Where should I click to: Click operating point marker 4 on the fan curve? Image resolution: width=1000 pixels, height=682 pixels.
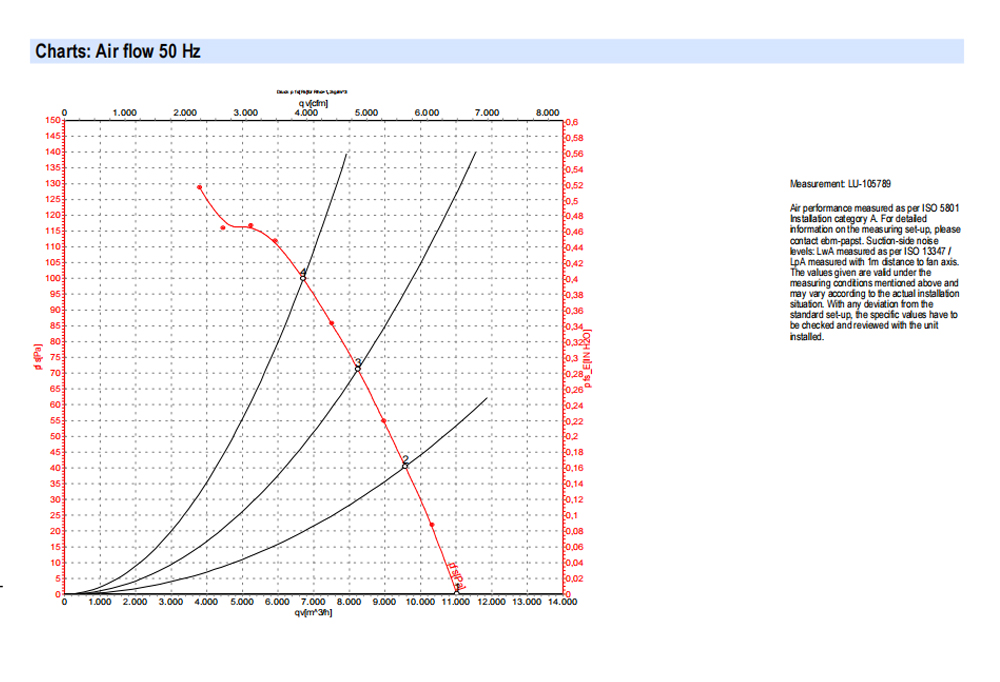point(303,278)
